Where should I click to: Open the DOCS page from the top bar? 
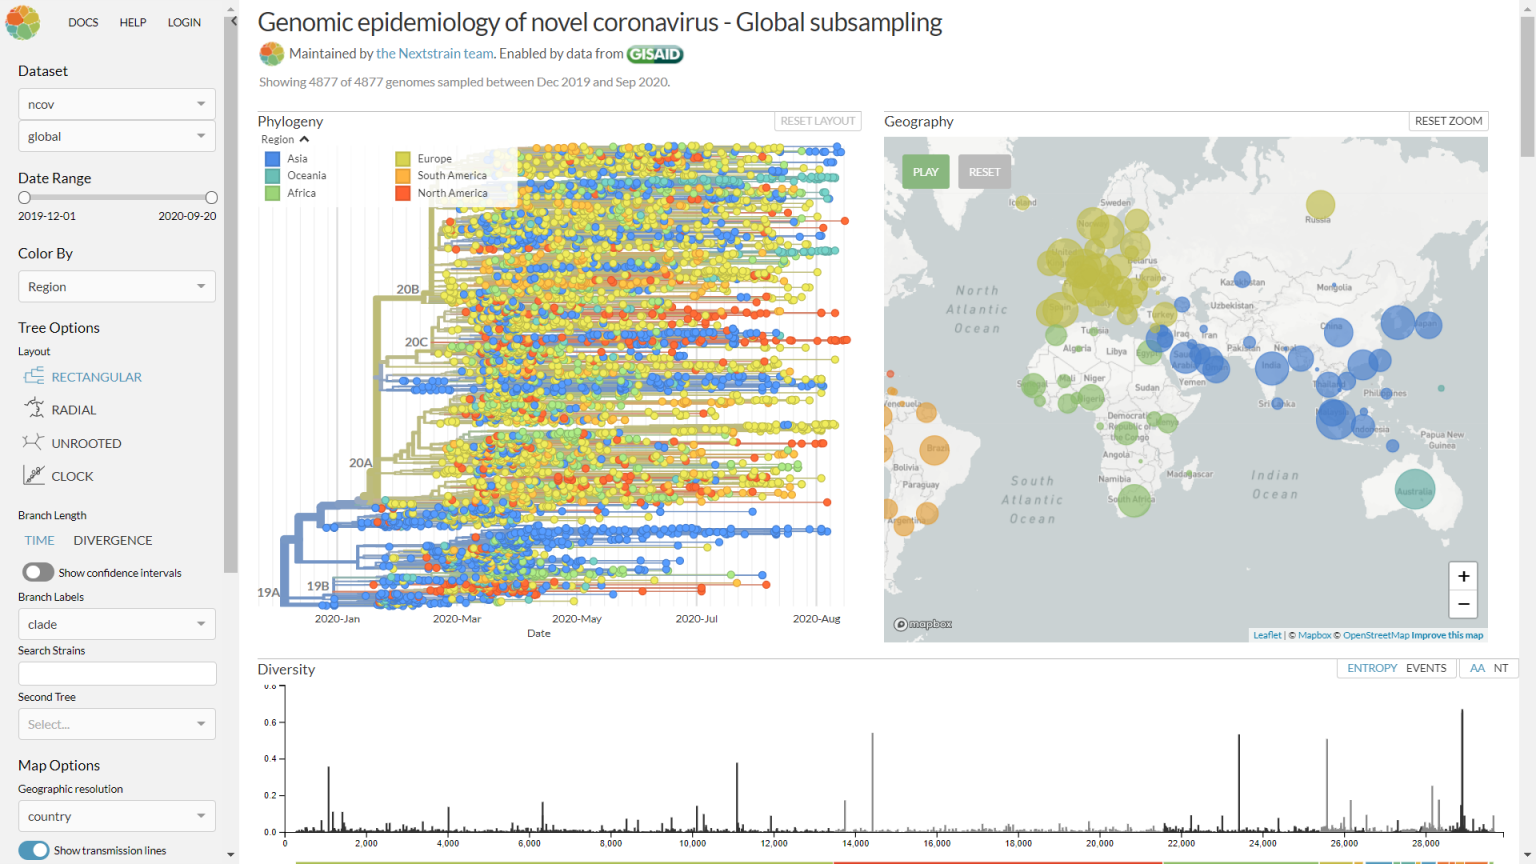83,21
